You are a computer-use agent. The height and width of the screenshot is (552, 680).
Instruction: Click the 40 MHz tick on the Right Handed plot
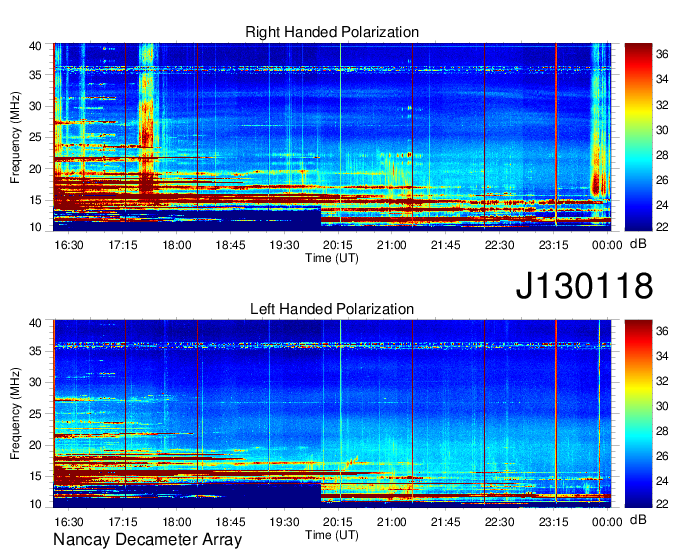35,46
